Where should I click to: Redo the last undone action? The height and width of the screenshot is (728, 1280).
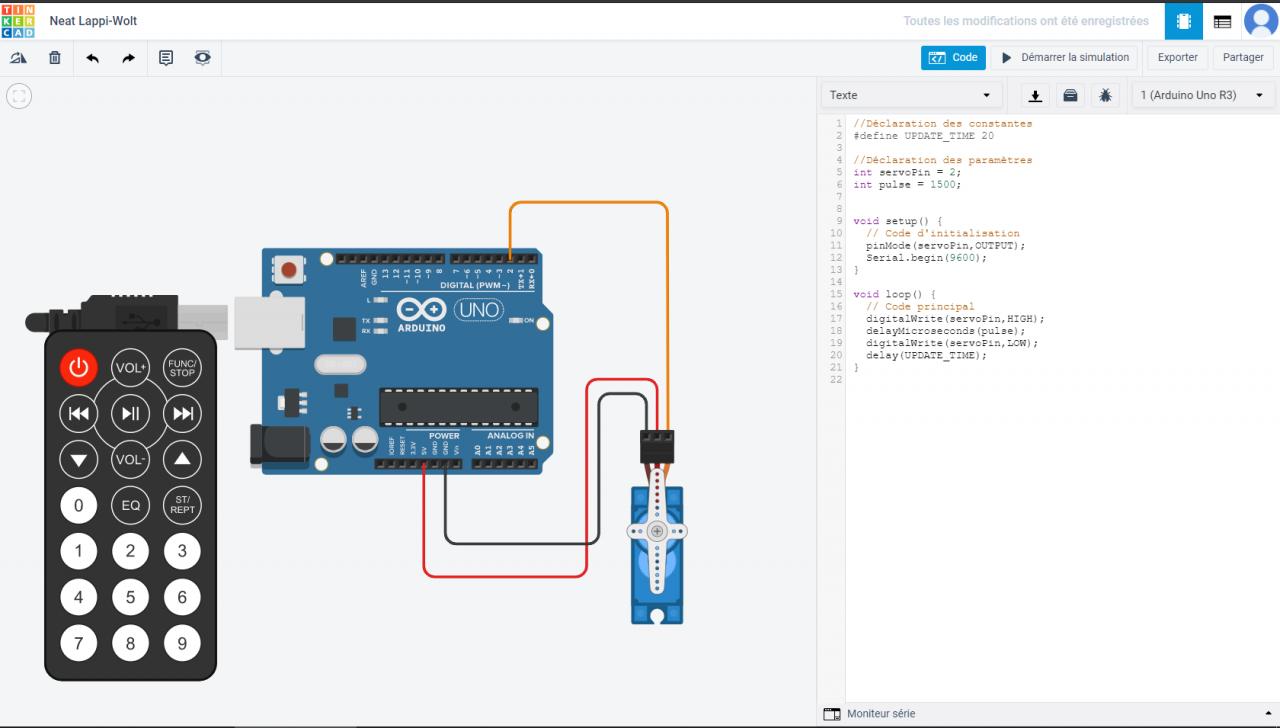(x=129, y=58)
